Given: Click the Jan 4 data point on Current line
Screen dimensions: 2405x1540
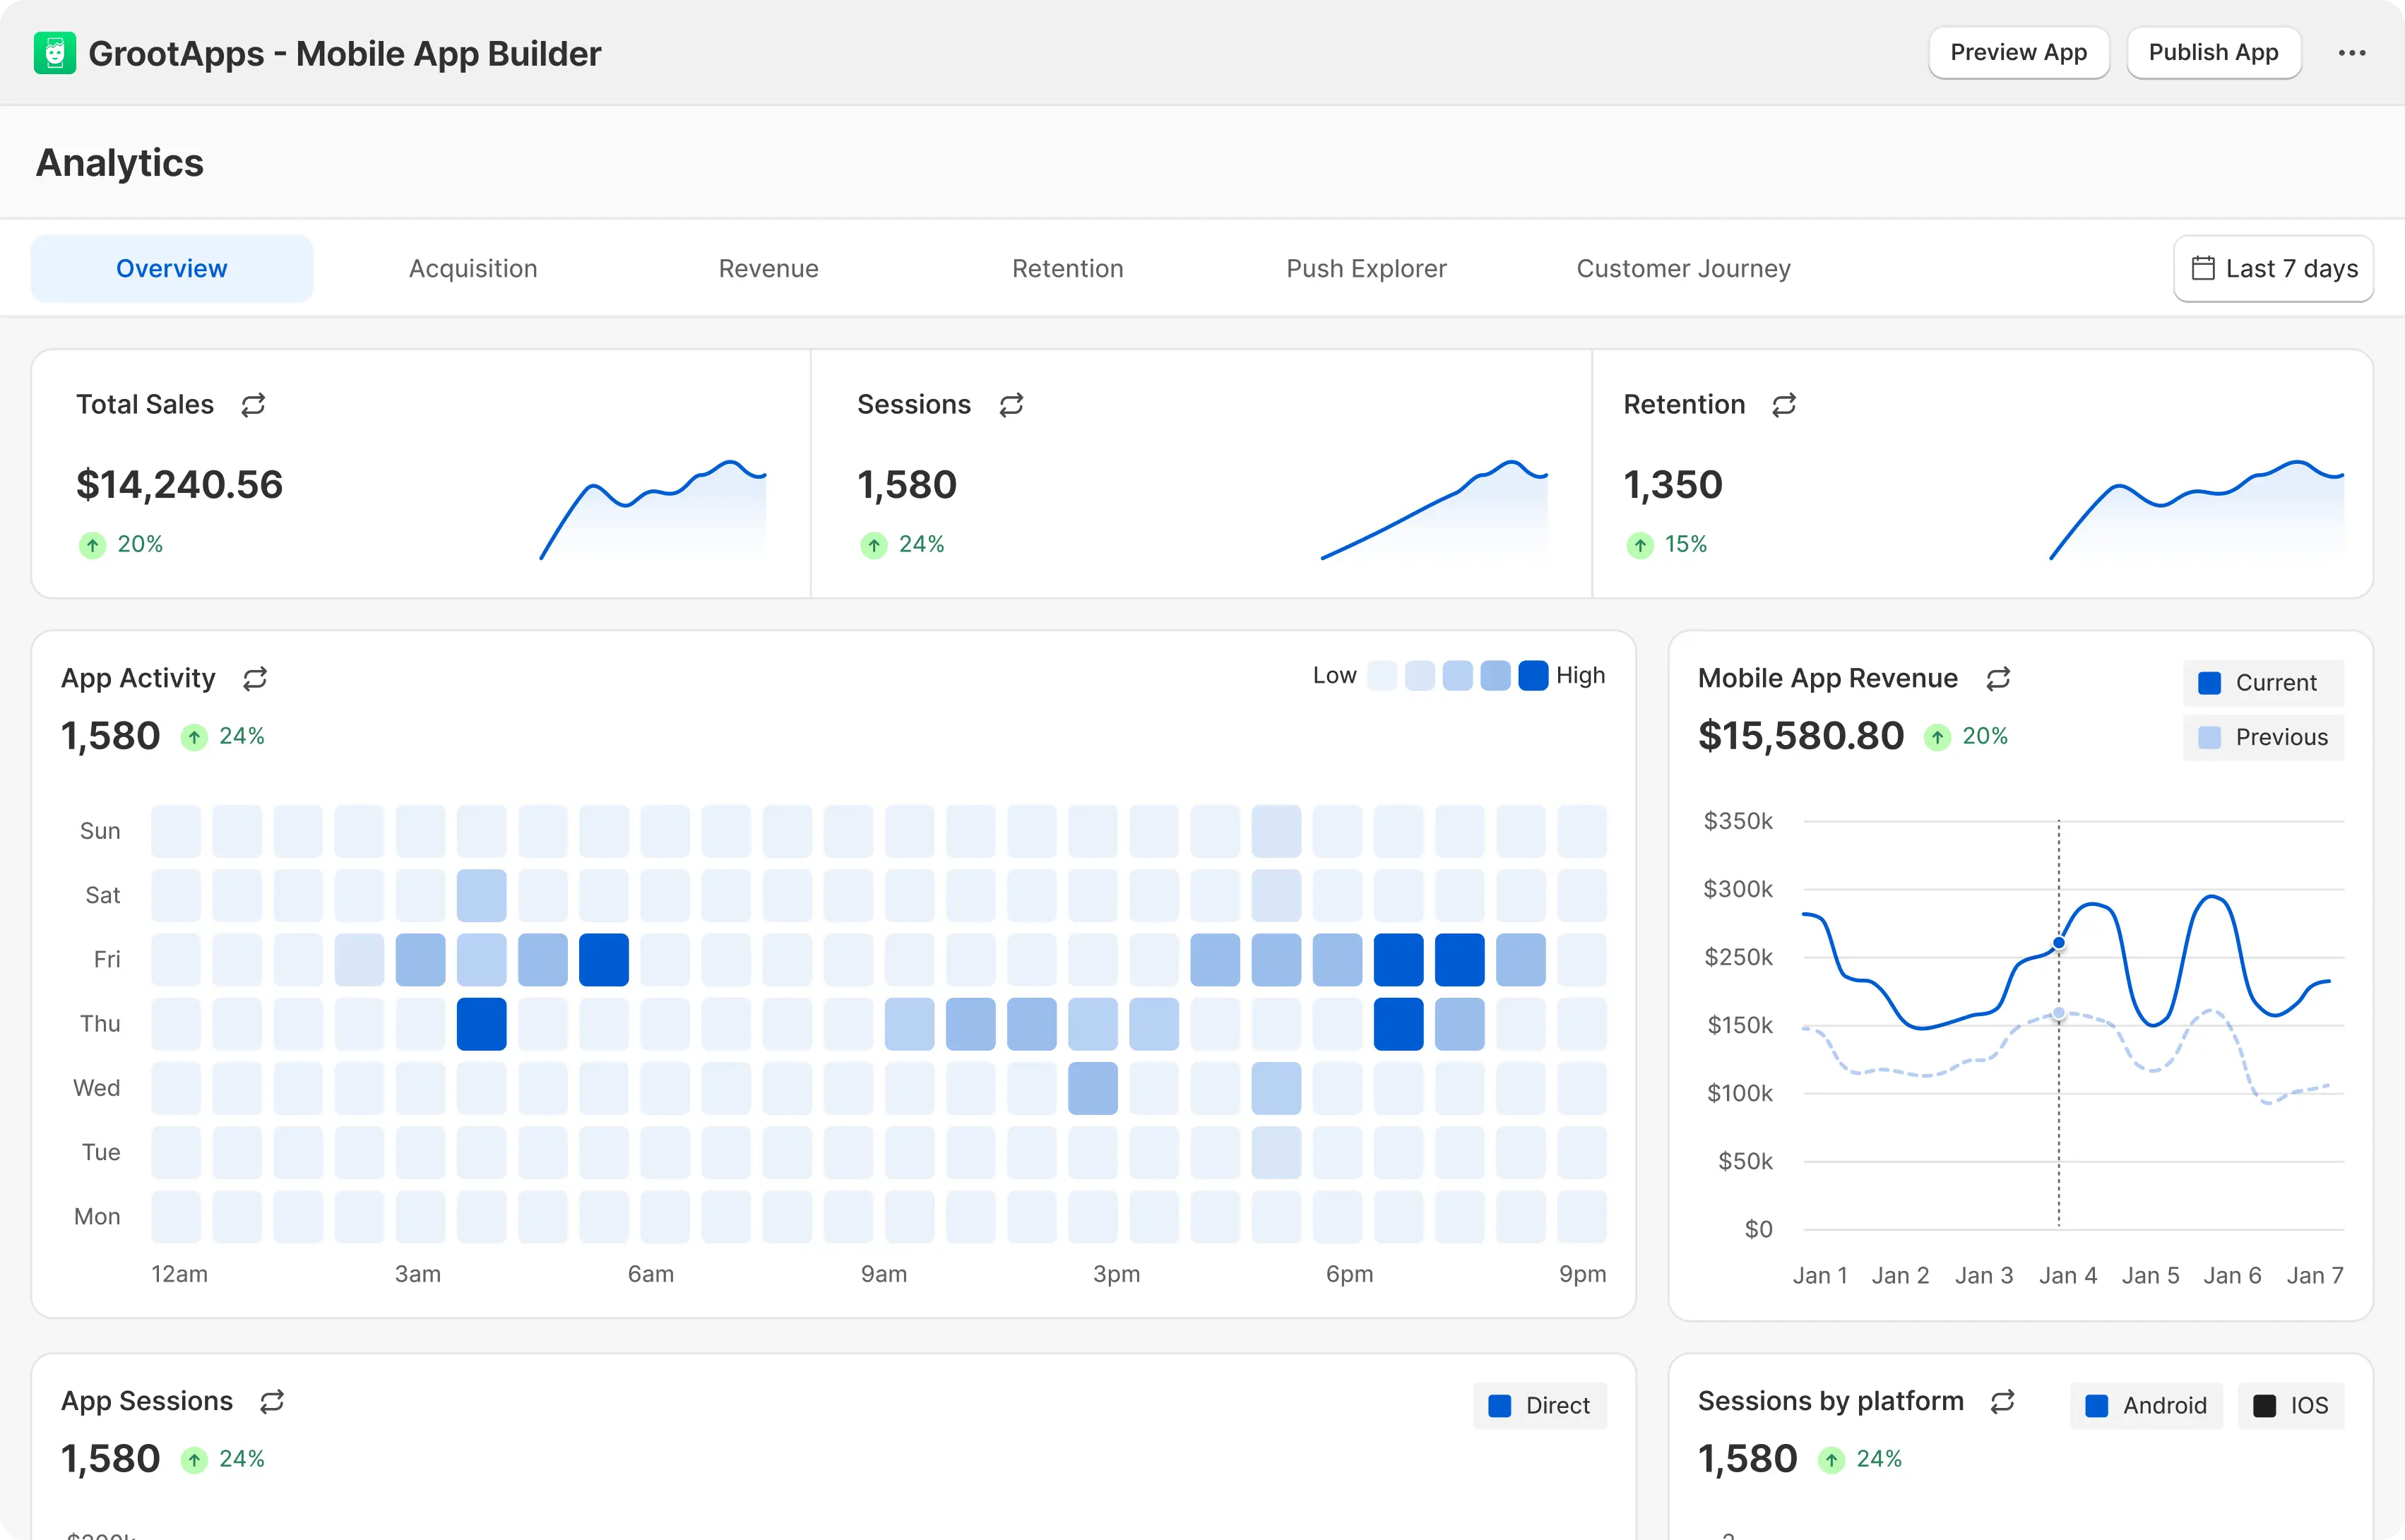Looking at the screenshot, I should 2059,943.
